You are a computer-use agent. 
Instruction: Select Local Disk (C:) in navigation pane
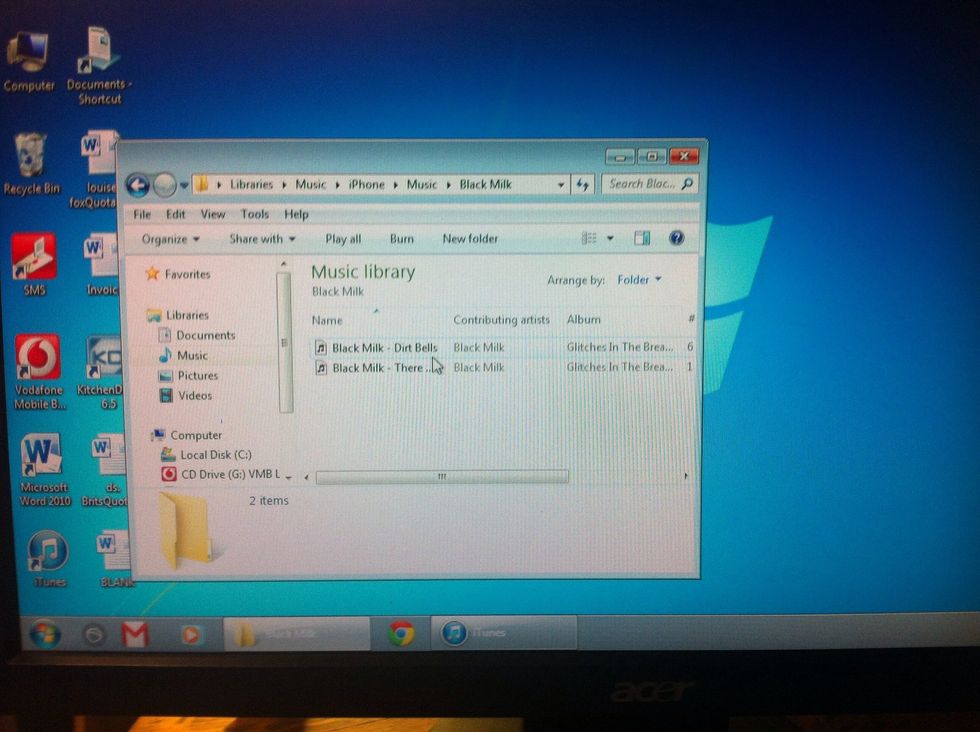(207, 454)
